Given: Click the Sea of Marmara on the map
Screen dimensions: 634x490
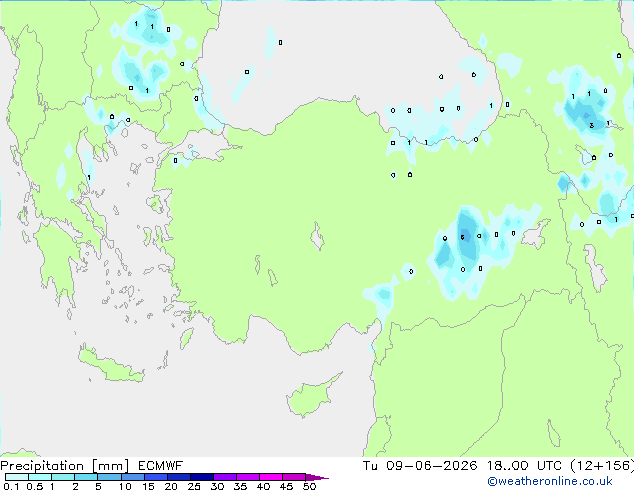Looking at the screenshot, I should 206,146.
